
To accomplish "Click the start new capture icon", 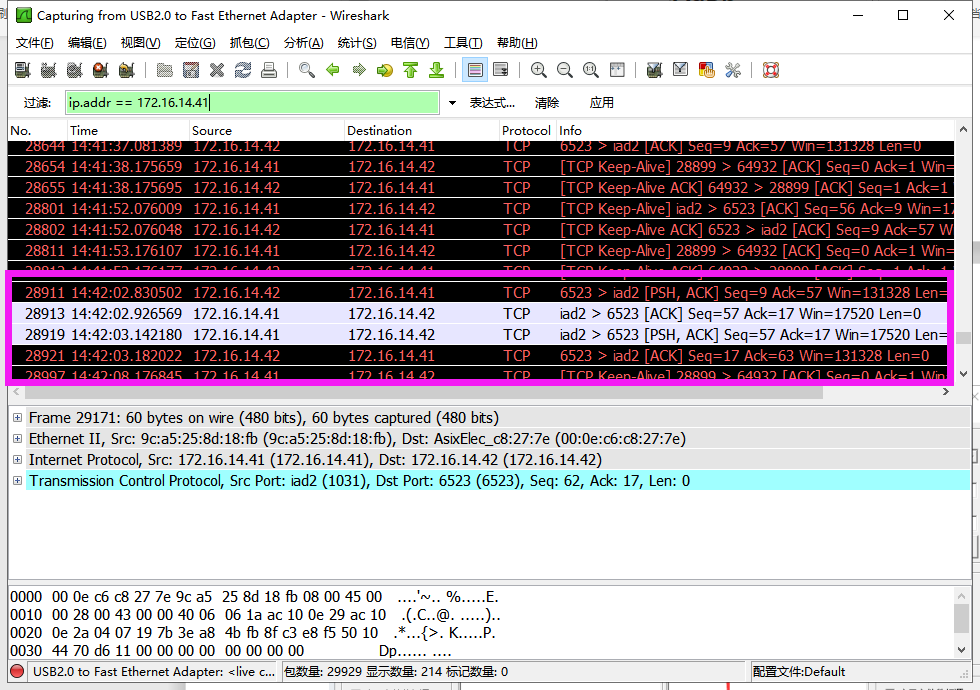I will tap(74, 70).
